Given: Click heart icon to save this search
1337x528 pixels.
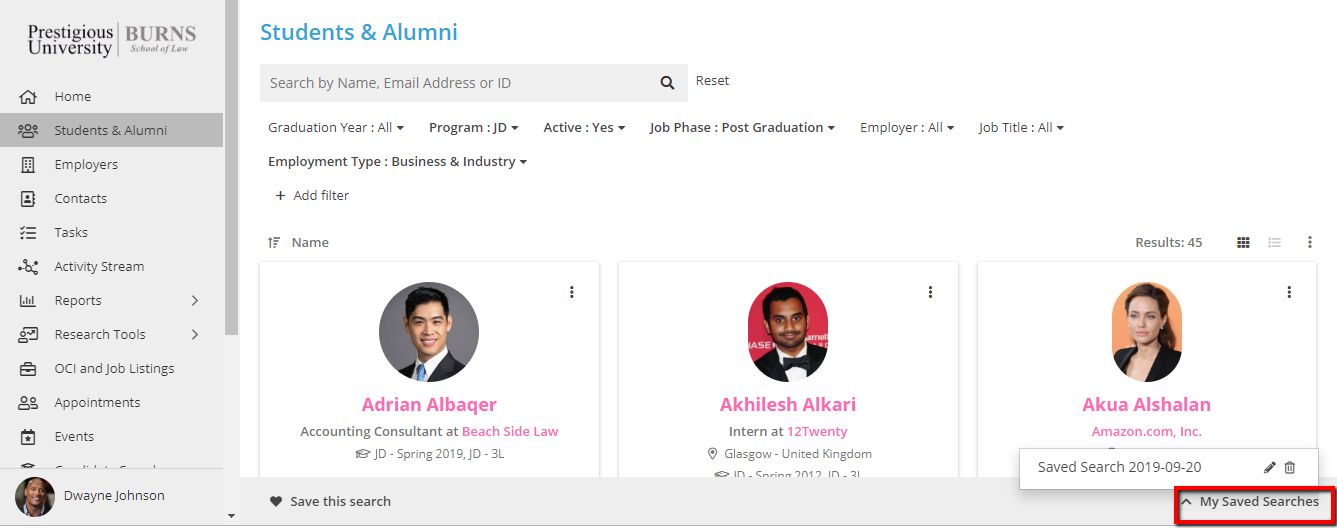Looking at the screenshot, I should pos(276,502).
